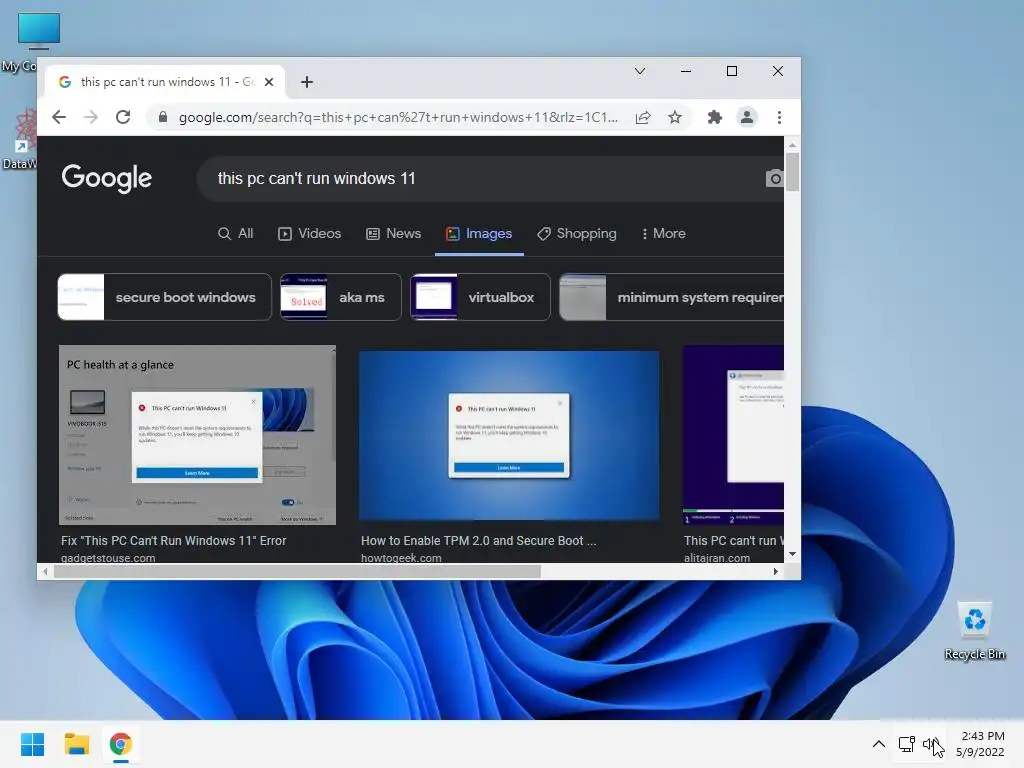Filter by 'secure boot windows' chip
This screenshot has height=768, width=1024.
tap(165, 297)
